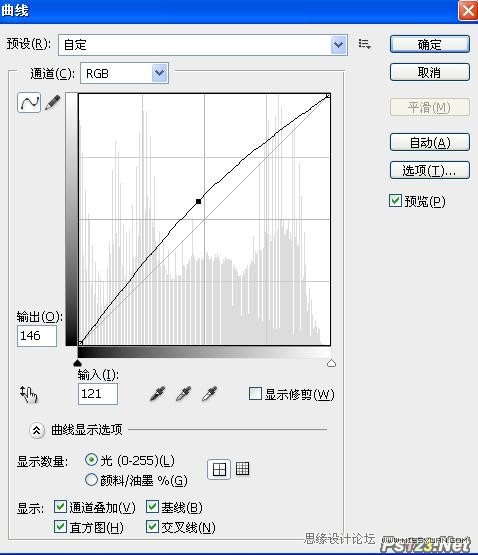478x555 pixels.
Task: Select the pencil draw-curve tool
Action: click(53, 103)
